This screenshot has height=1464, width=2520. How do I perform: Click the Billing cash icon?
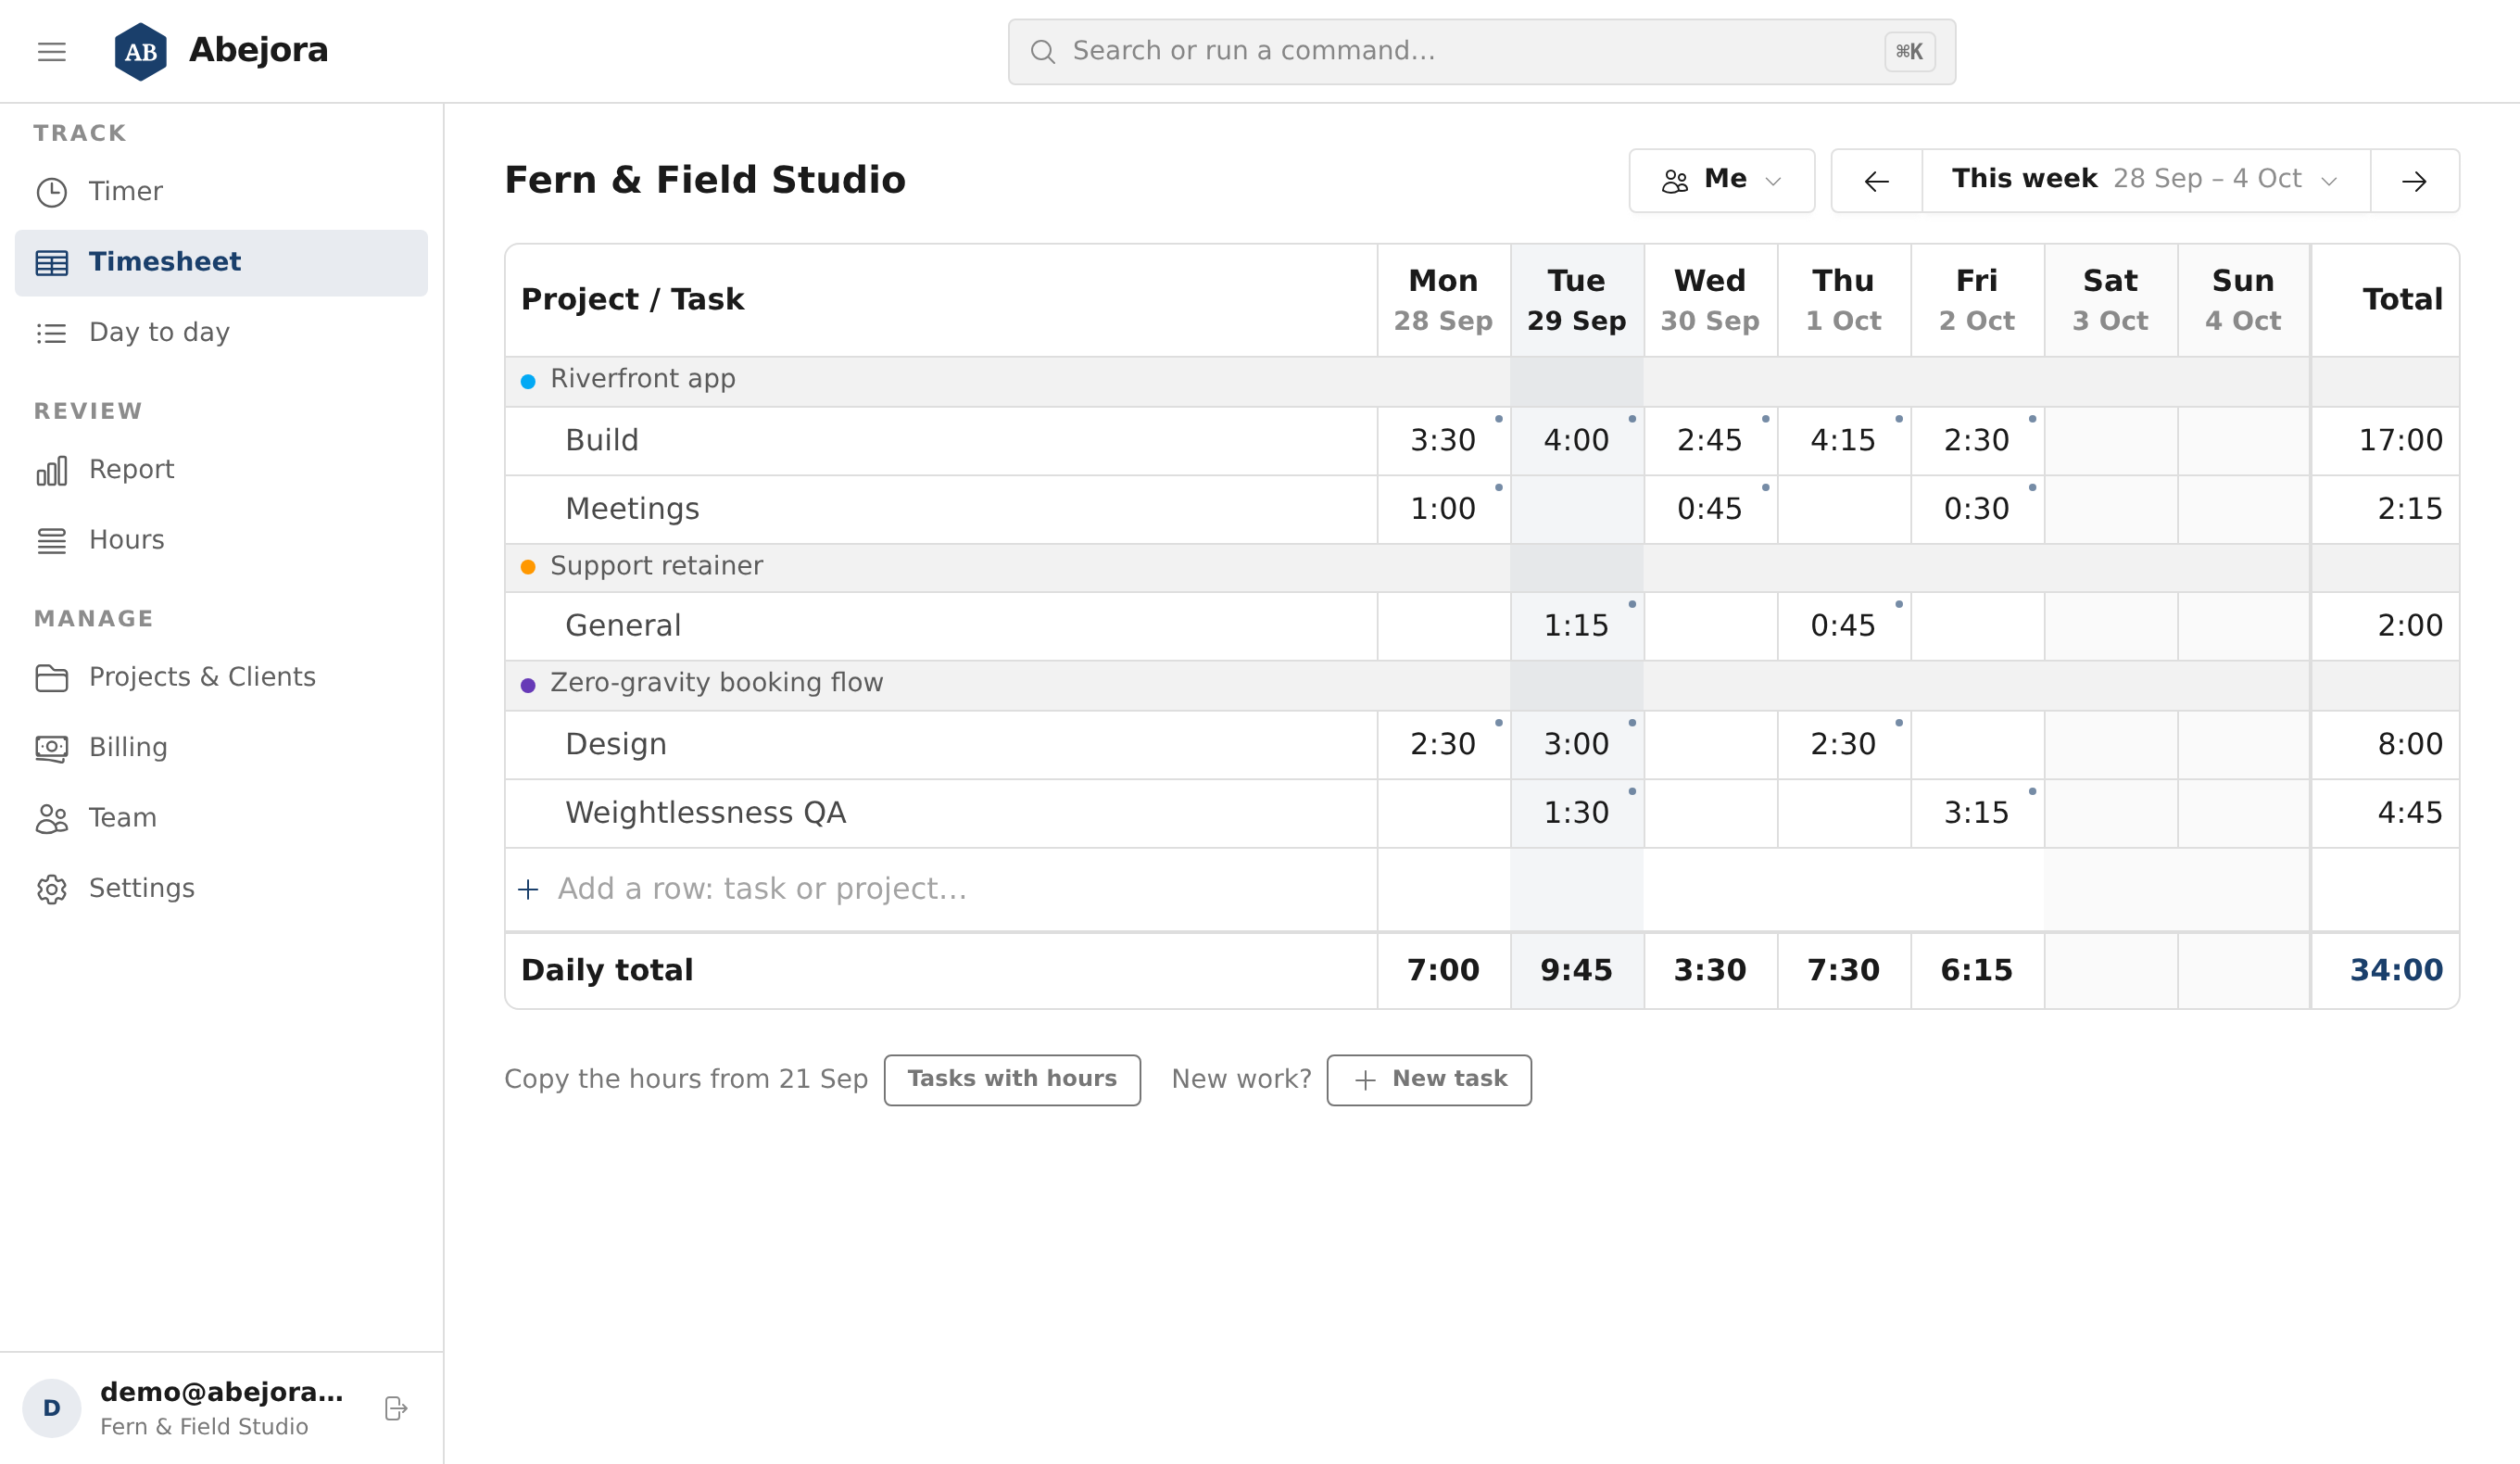click(52, 748)
